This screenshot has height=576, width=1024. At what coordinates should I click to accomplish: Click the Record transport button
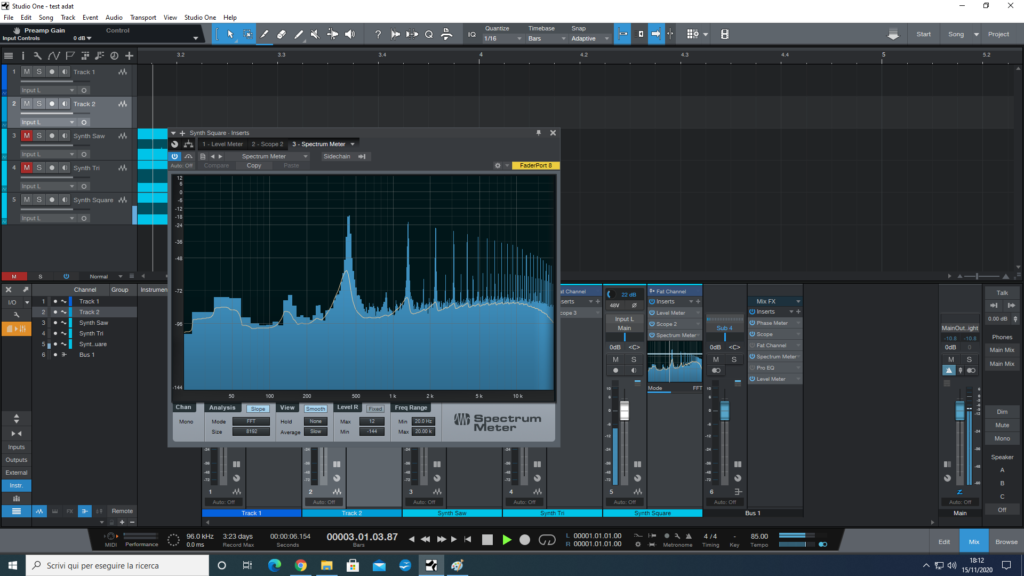click(x=524, y=540)
